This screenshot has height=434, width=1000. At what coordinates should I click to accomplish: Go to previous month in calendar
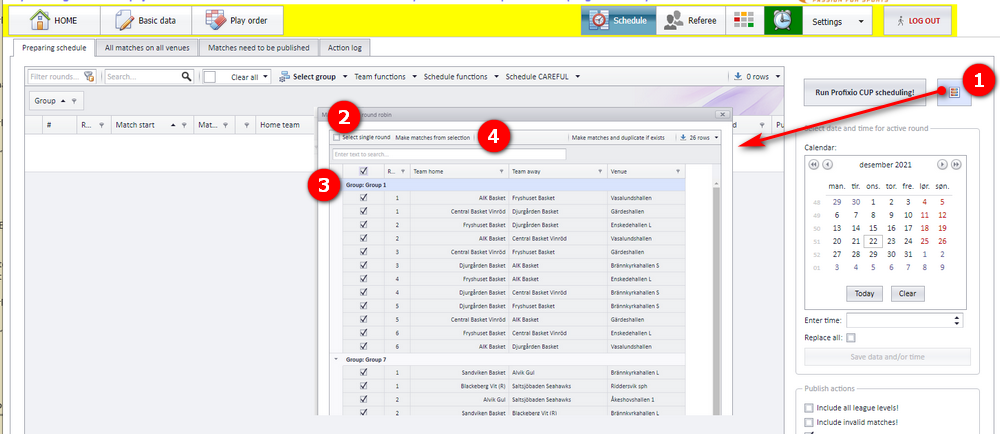tap(828, 164)
